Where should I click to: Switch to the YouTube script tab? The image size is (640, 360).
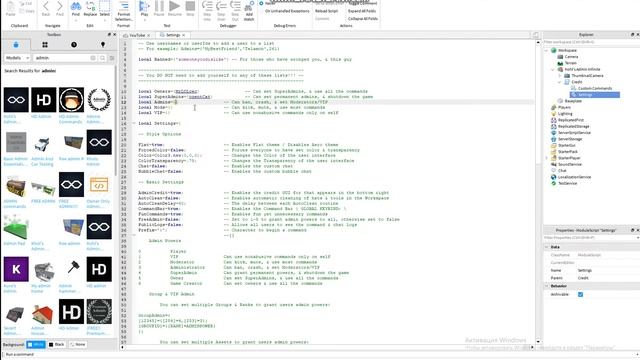pyautogui.click(x=137, y=35)
